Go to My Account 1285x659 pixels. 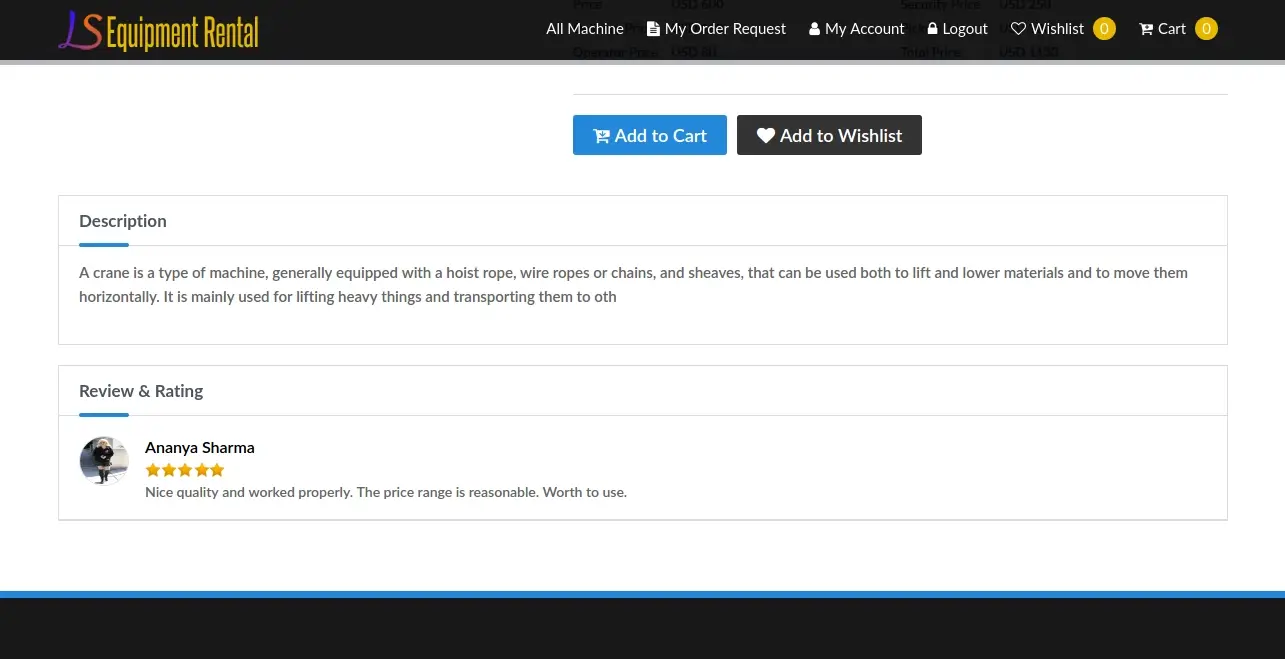pos(857,29)
